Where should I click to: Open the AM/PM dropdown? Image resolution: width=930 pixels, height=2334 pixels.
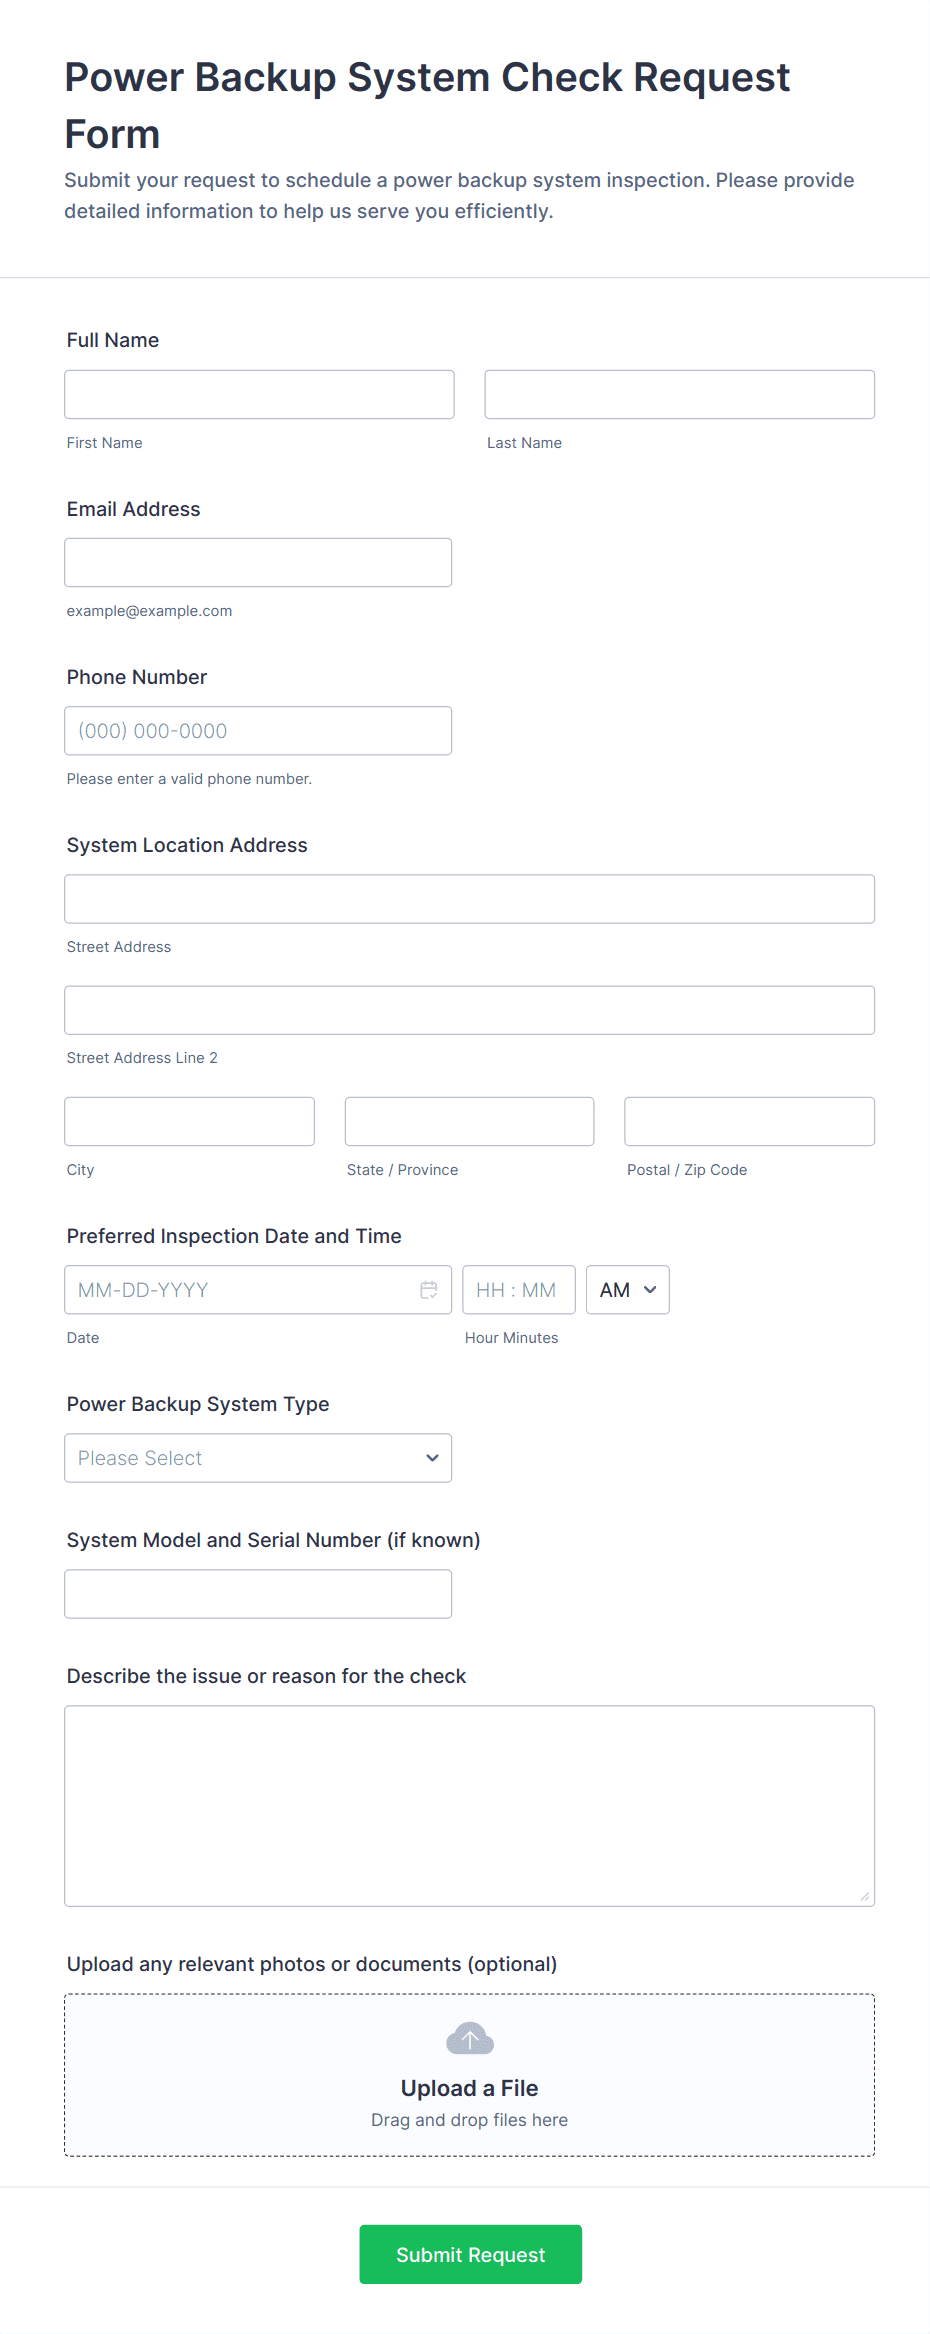[x=627, y=1290]
